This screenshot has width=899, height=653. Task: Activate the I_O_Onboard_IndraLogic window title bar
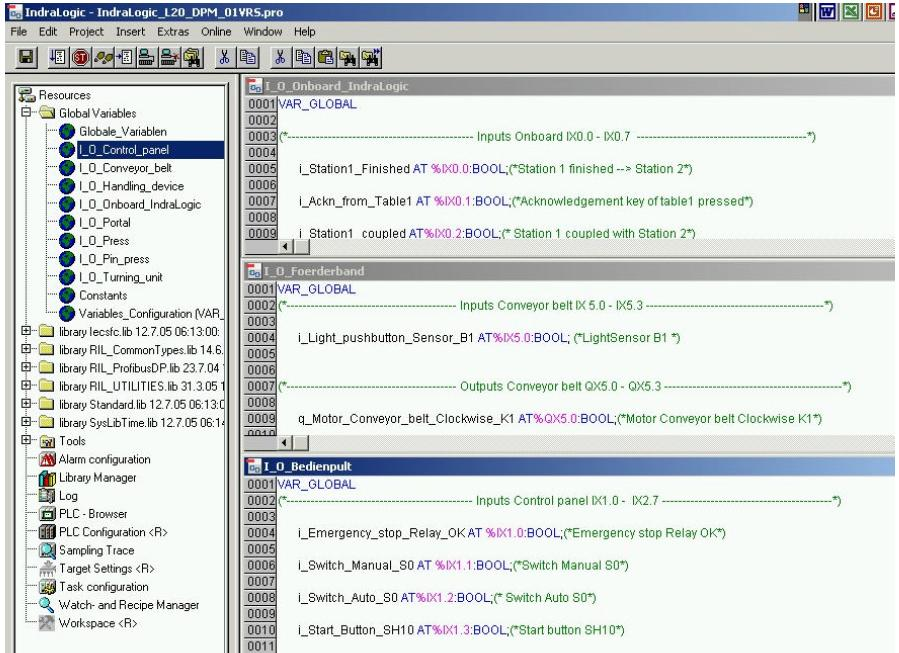[569, 86]
